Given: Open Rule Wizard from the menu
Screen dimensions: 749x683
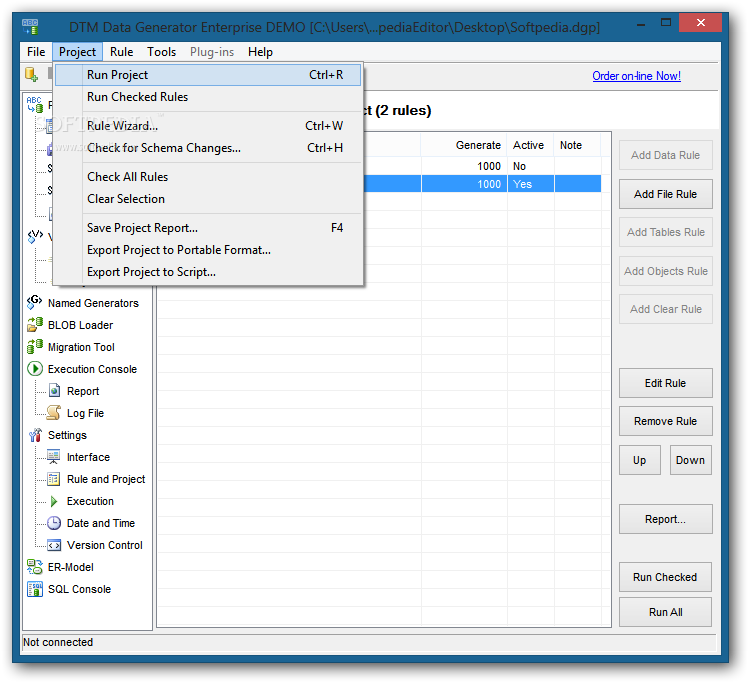Looking at the screenshot, I should click(x=208, y=126).
